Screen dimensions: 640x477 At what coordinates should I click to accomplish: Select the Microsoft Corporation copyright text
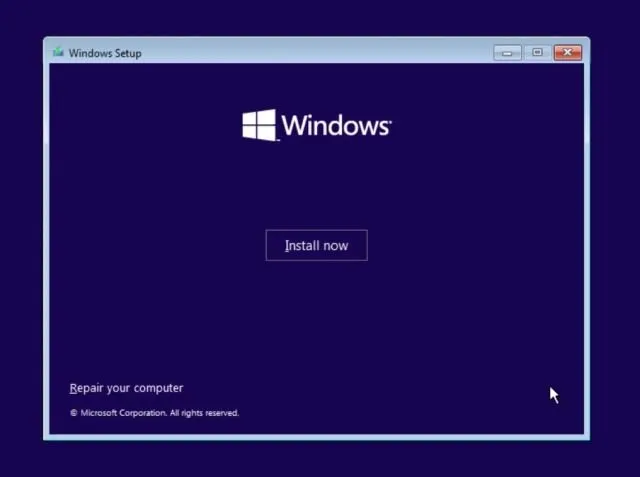[154, 413]
